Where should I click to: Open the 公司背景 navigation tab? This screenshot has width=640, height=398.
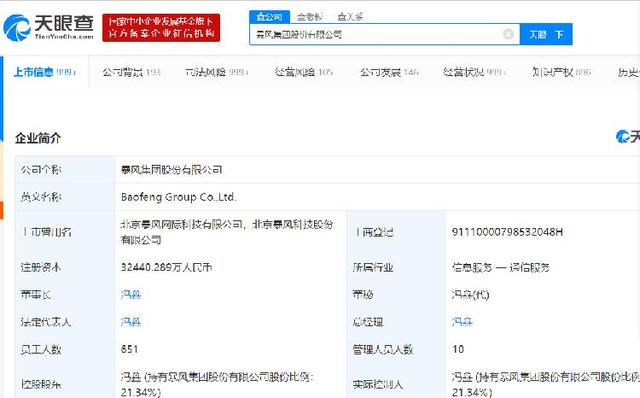pyautogui.click(x=131, y=72)
